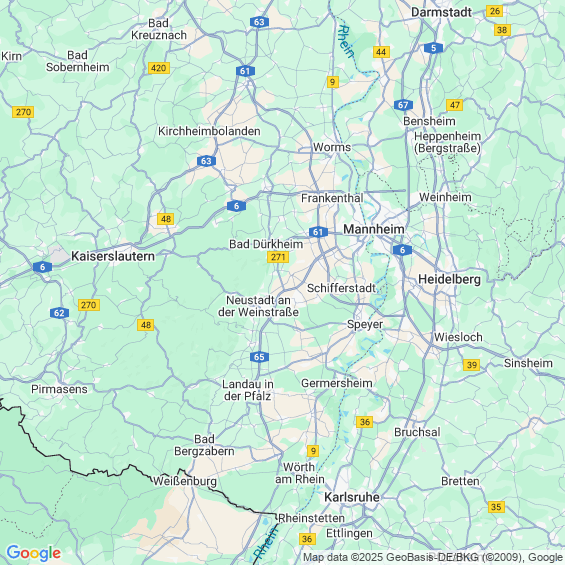The width and height of the screenshot is (565, 565).
Task: Select the Heidelberg city label
Action: [449, 279]
